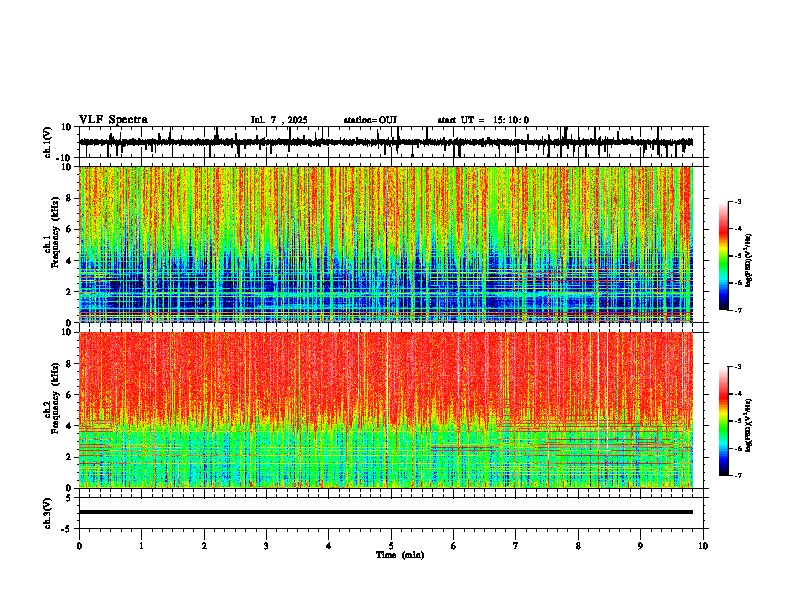Click the '3' tick label on time axis

coord(266,546)
